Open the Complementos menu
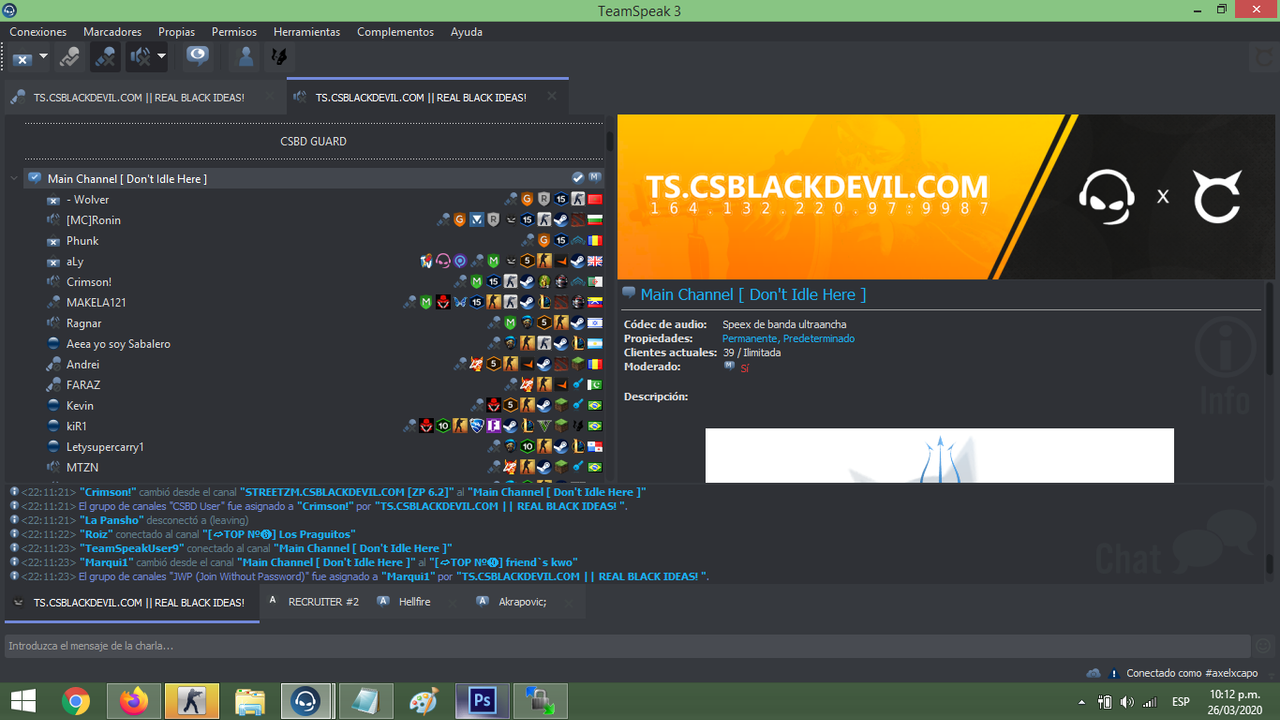The image size is (1280, 720). tap(395, 32)
